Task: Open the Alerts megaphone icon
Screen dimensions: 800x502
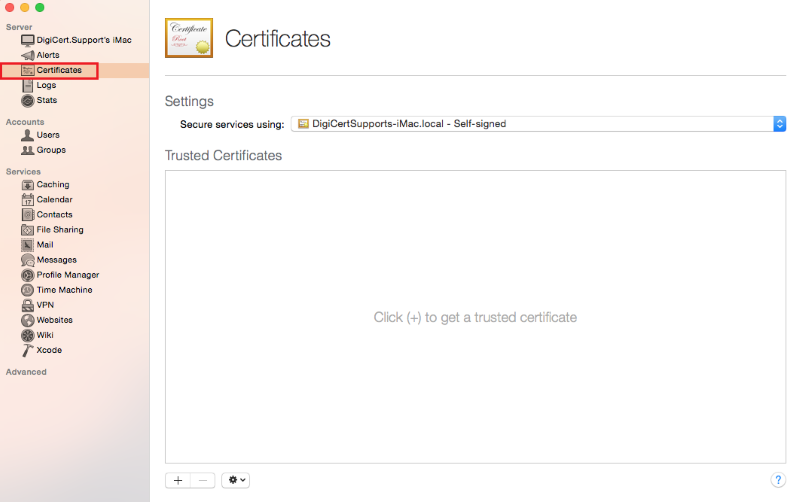Action: (x=28, y=55)
